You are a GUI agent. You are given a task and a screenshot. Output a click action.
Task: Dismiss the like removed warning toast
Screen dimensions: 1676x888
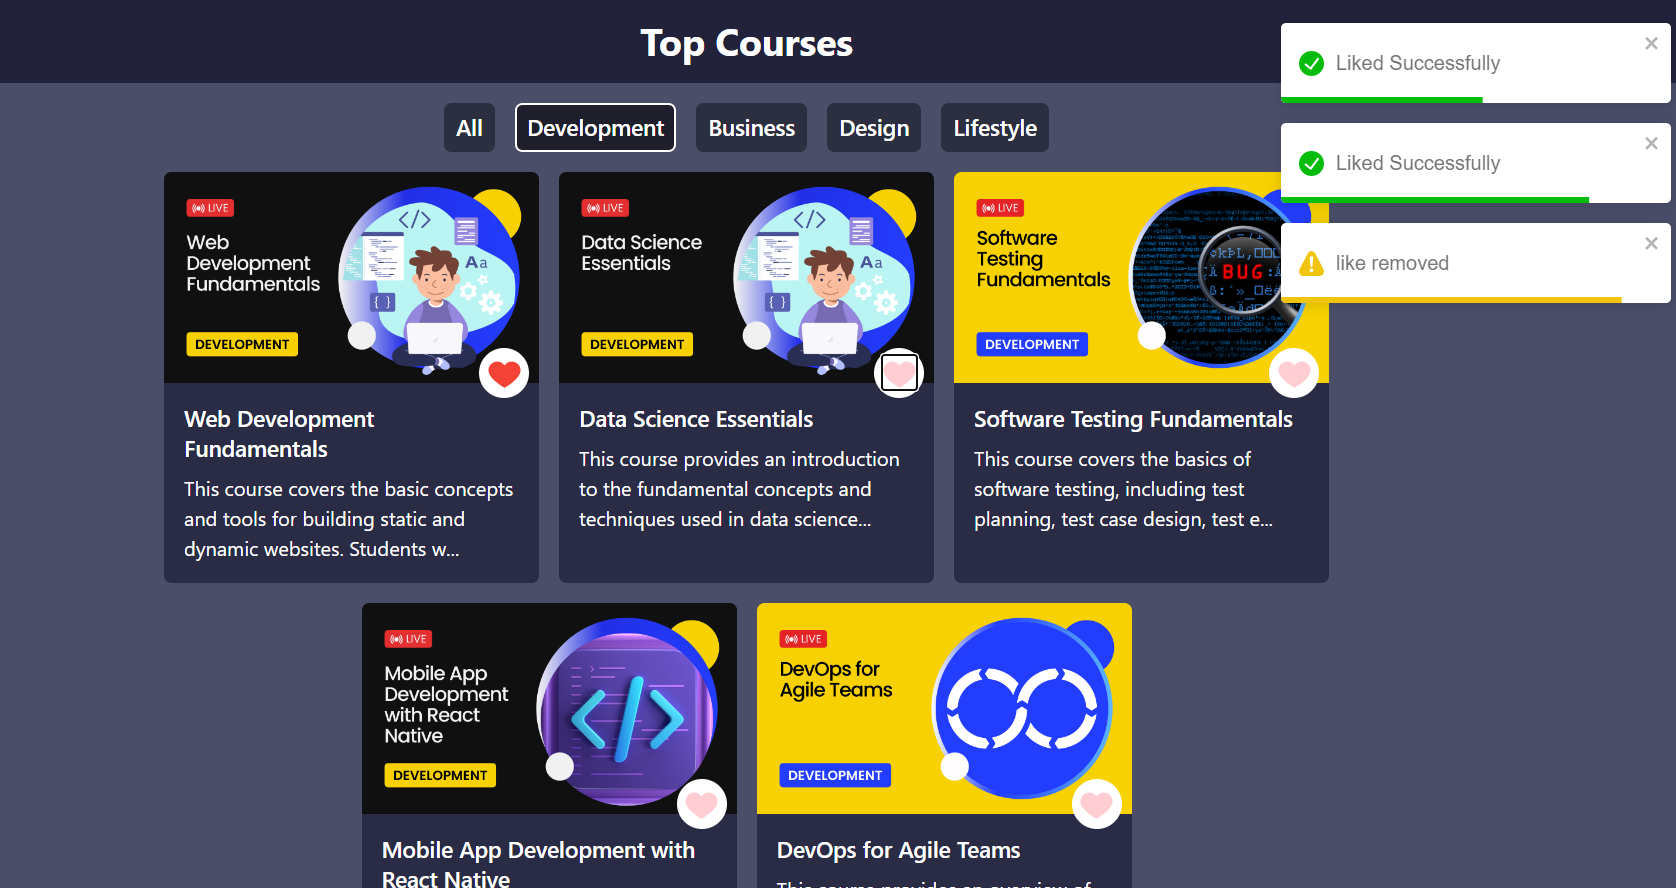[x=1651, y=243]
